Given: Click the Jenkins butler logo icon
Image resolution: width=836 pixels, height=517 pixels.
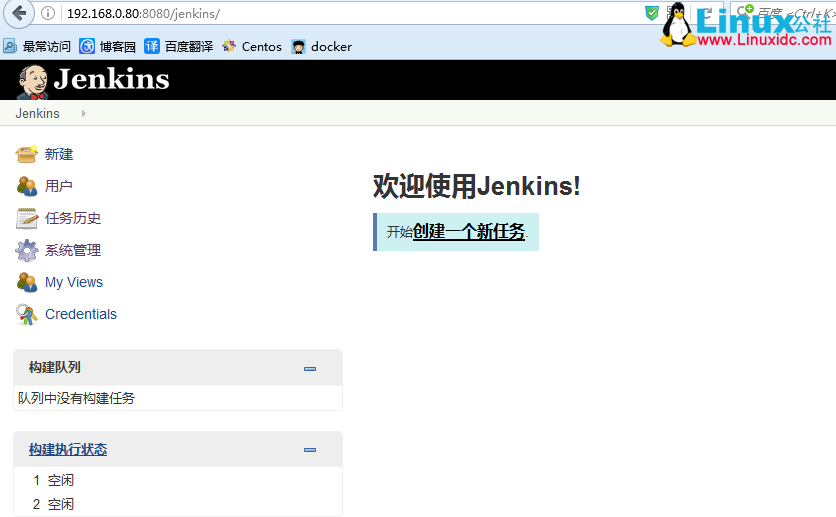Looking at the screenshot, I should (x=33, y=82).
